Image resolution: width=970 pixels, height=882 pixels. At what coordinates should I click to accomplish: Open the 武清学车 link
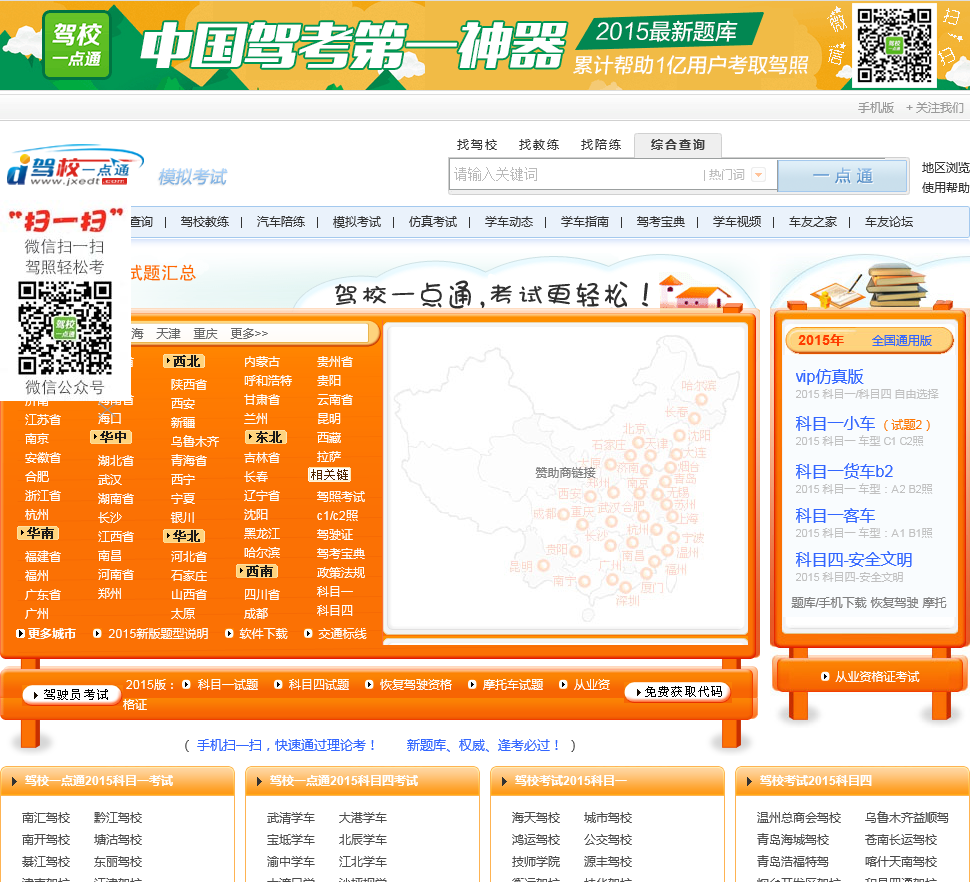tap(291, 818)
